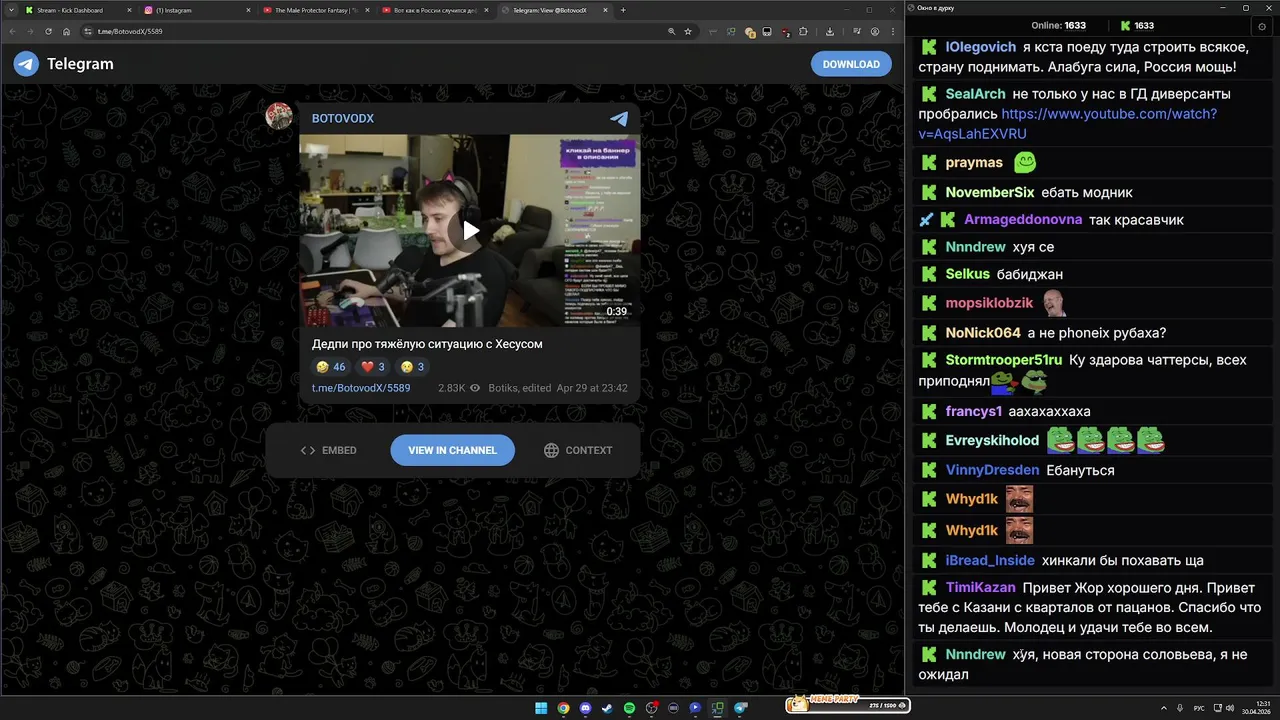Image resolution: width=1280 pixels, height=720 pixels.
Task: Switch to The Male Protector Fantasy tab
Action: [315, 10]
